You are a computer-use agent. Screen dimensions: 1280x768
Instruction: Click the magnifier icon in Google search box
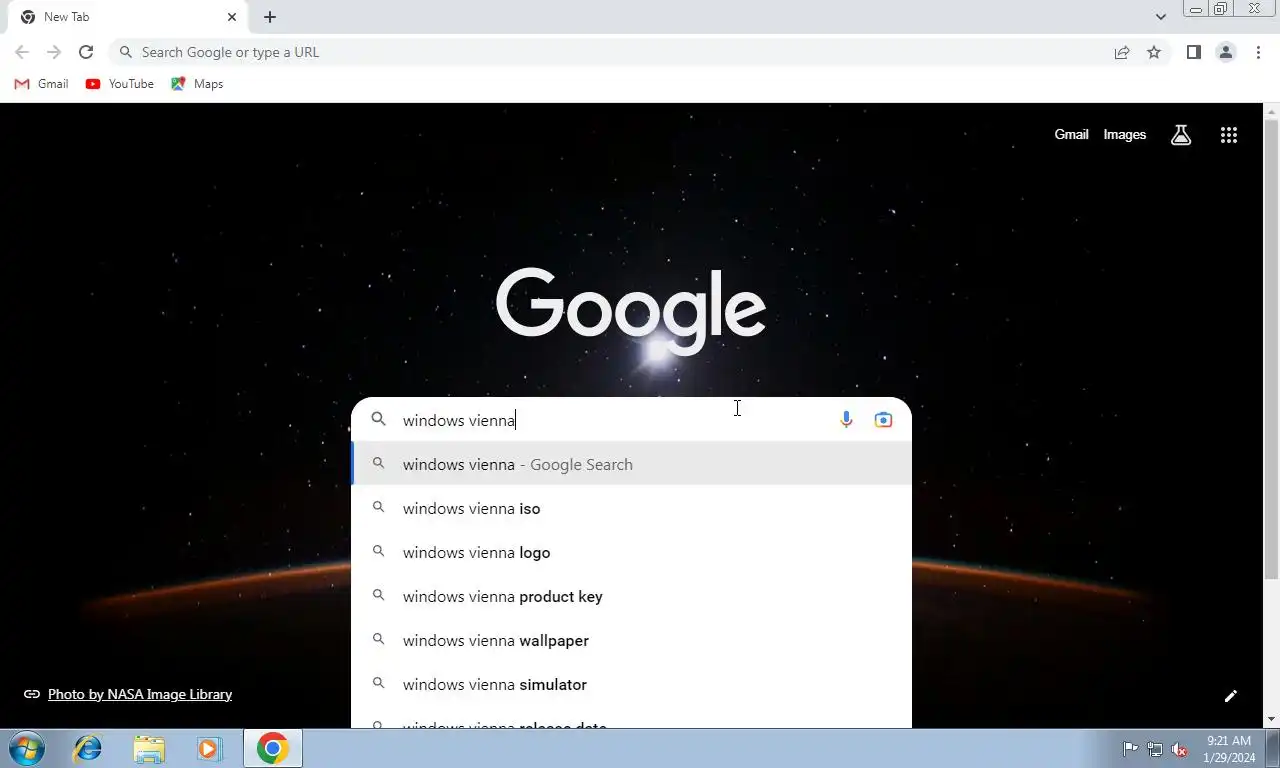click(x=378, y=420)
